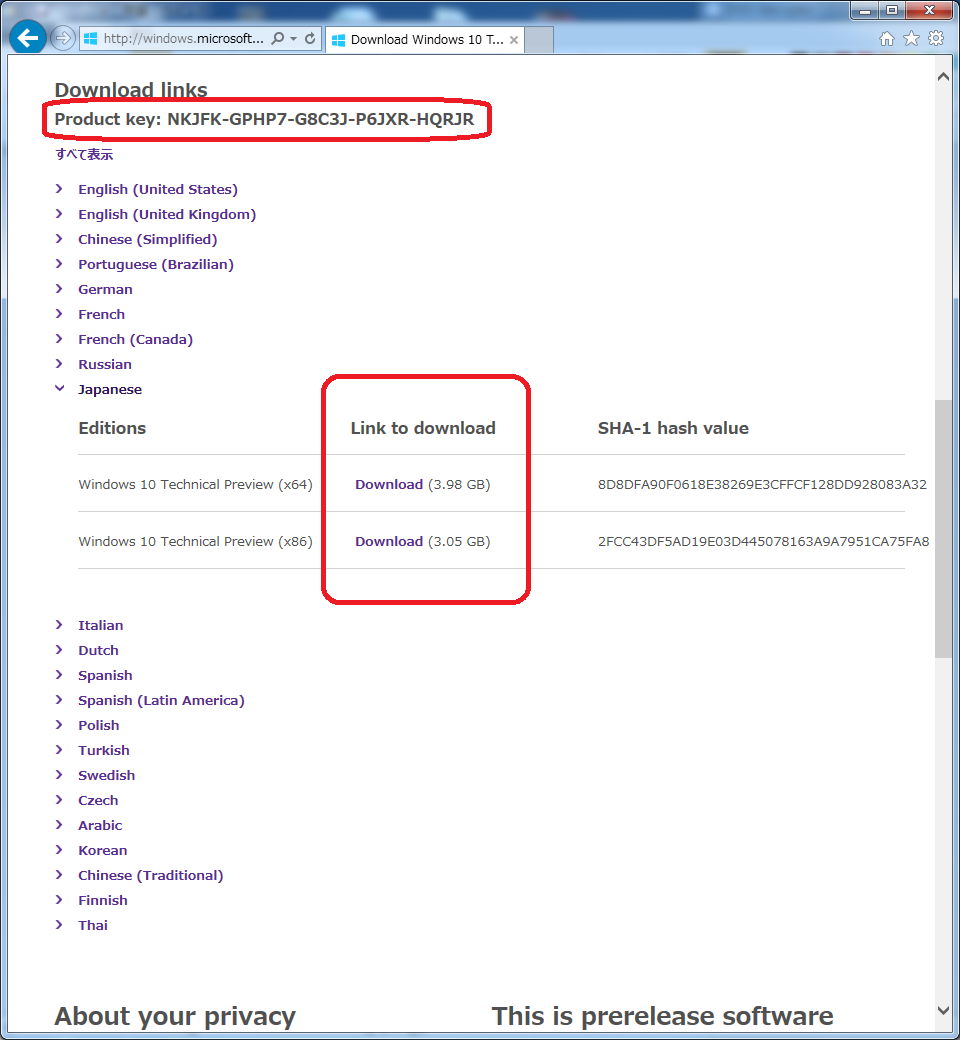Click the Japanese language link
960x1040 pixels.
tap(109, 389)
